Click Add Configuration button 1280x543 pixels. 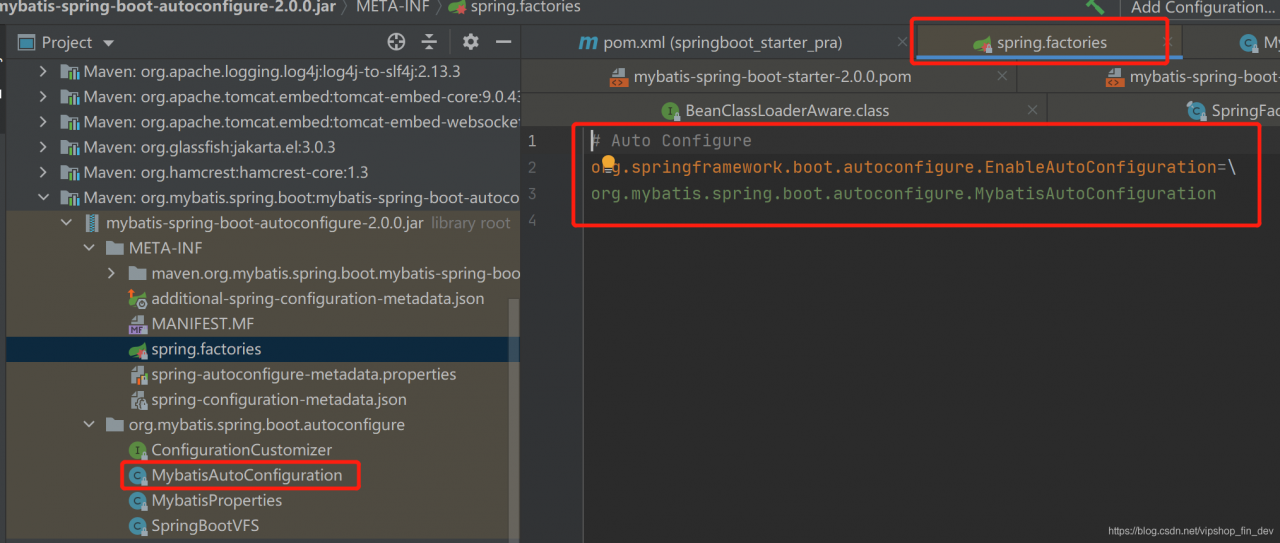tap(1204, 7)
